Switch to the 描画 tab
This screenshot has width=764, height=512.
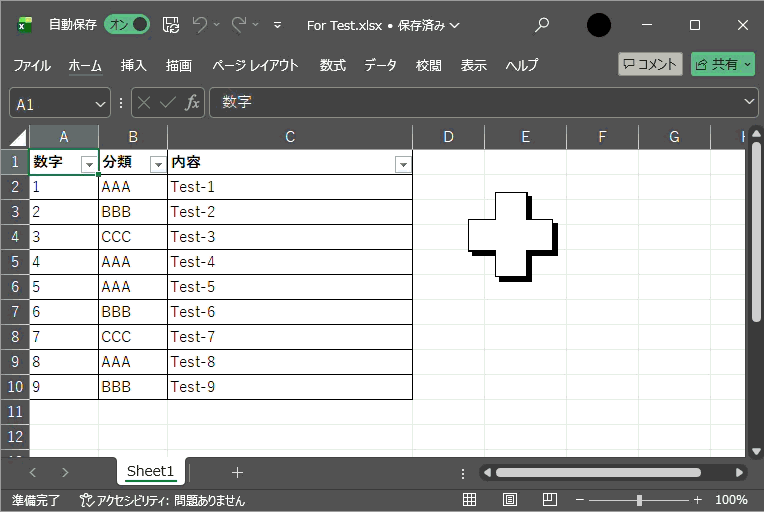(178, 65)
